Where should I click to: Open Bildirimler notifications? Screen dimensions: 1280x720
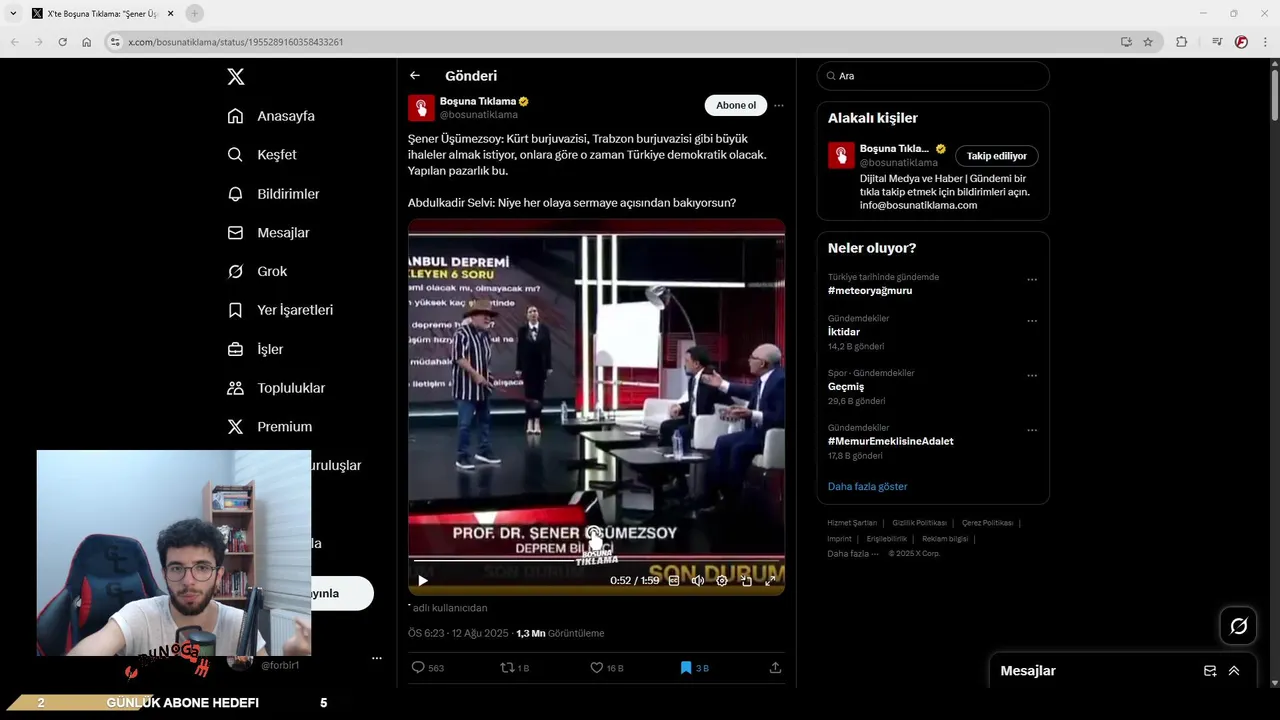coord(273,194)
